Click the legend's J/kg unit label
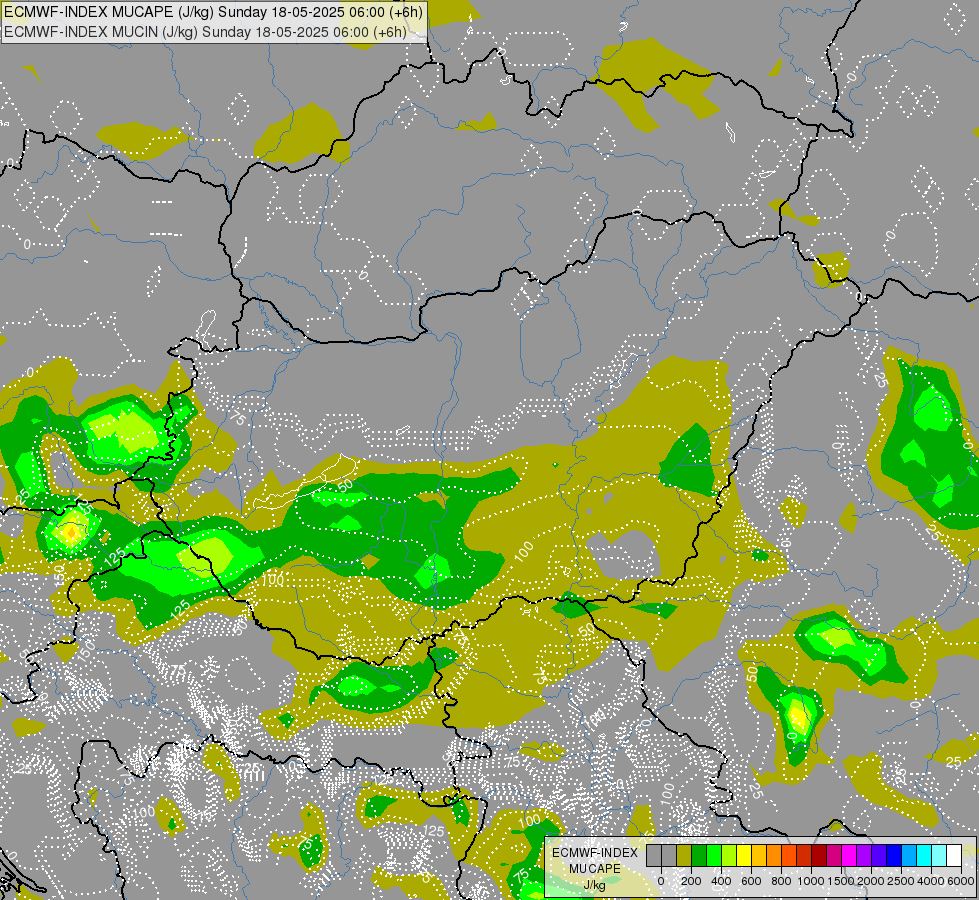The height and width of the screenshot is (900, 979). tap(595, 886)
